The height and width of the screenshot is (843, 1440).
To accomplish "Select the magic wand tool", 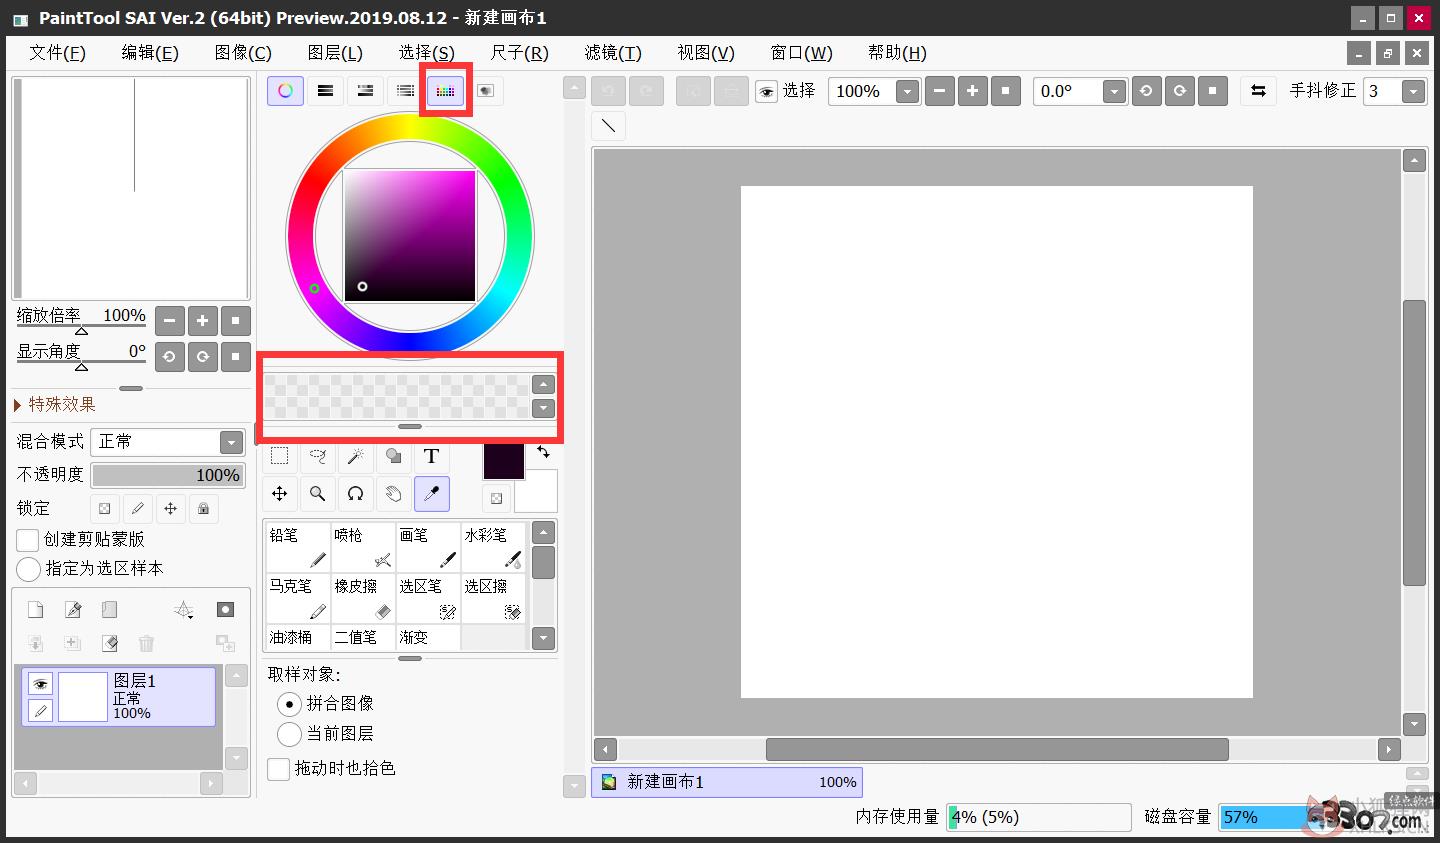I will click(355, 456).
